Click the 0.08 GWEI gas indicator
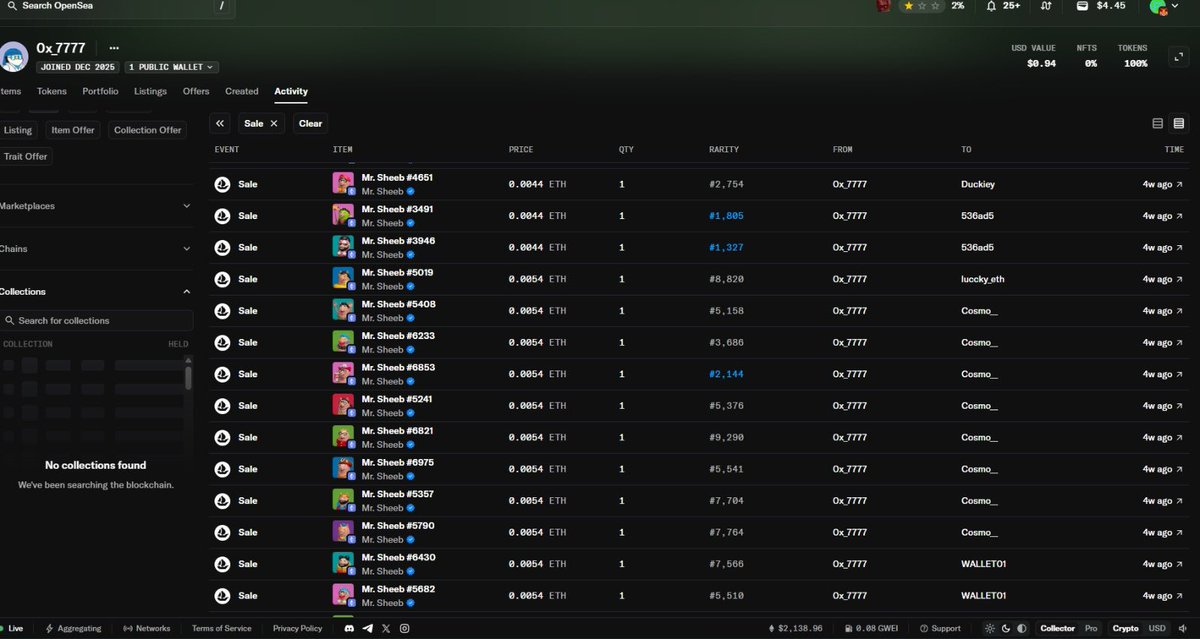 point(873,628)
